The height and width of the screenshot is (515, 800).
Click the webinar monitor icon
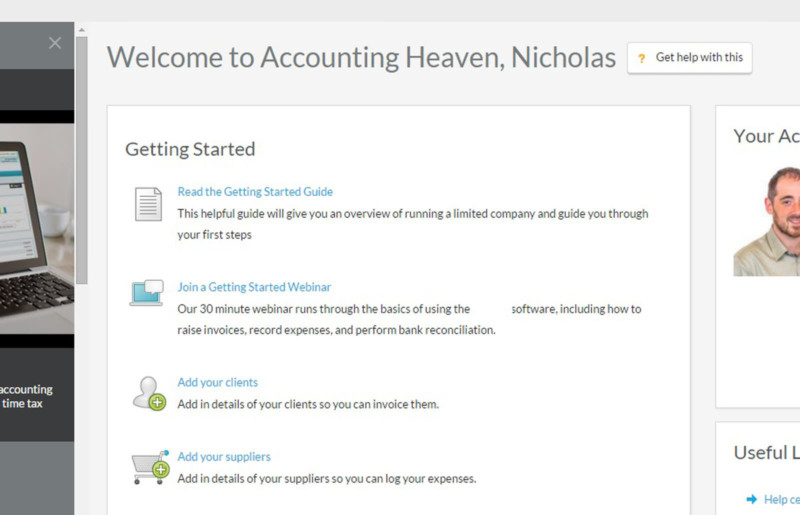click(x=146, y=293)
